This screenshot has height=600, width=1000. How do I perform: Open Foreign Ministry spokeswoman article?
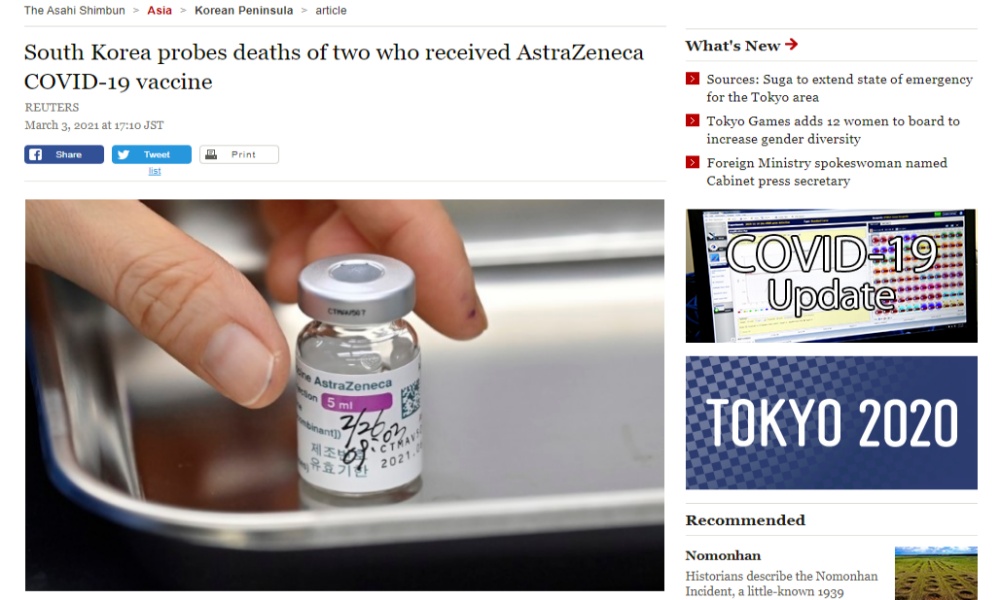tap(827, 172)
